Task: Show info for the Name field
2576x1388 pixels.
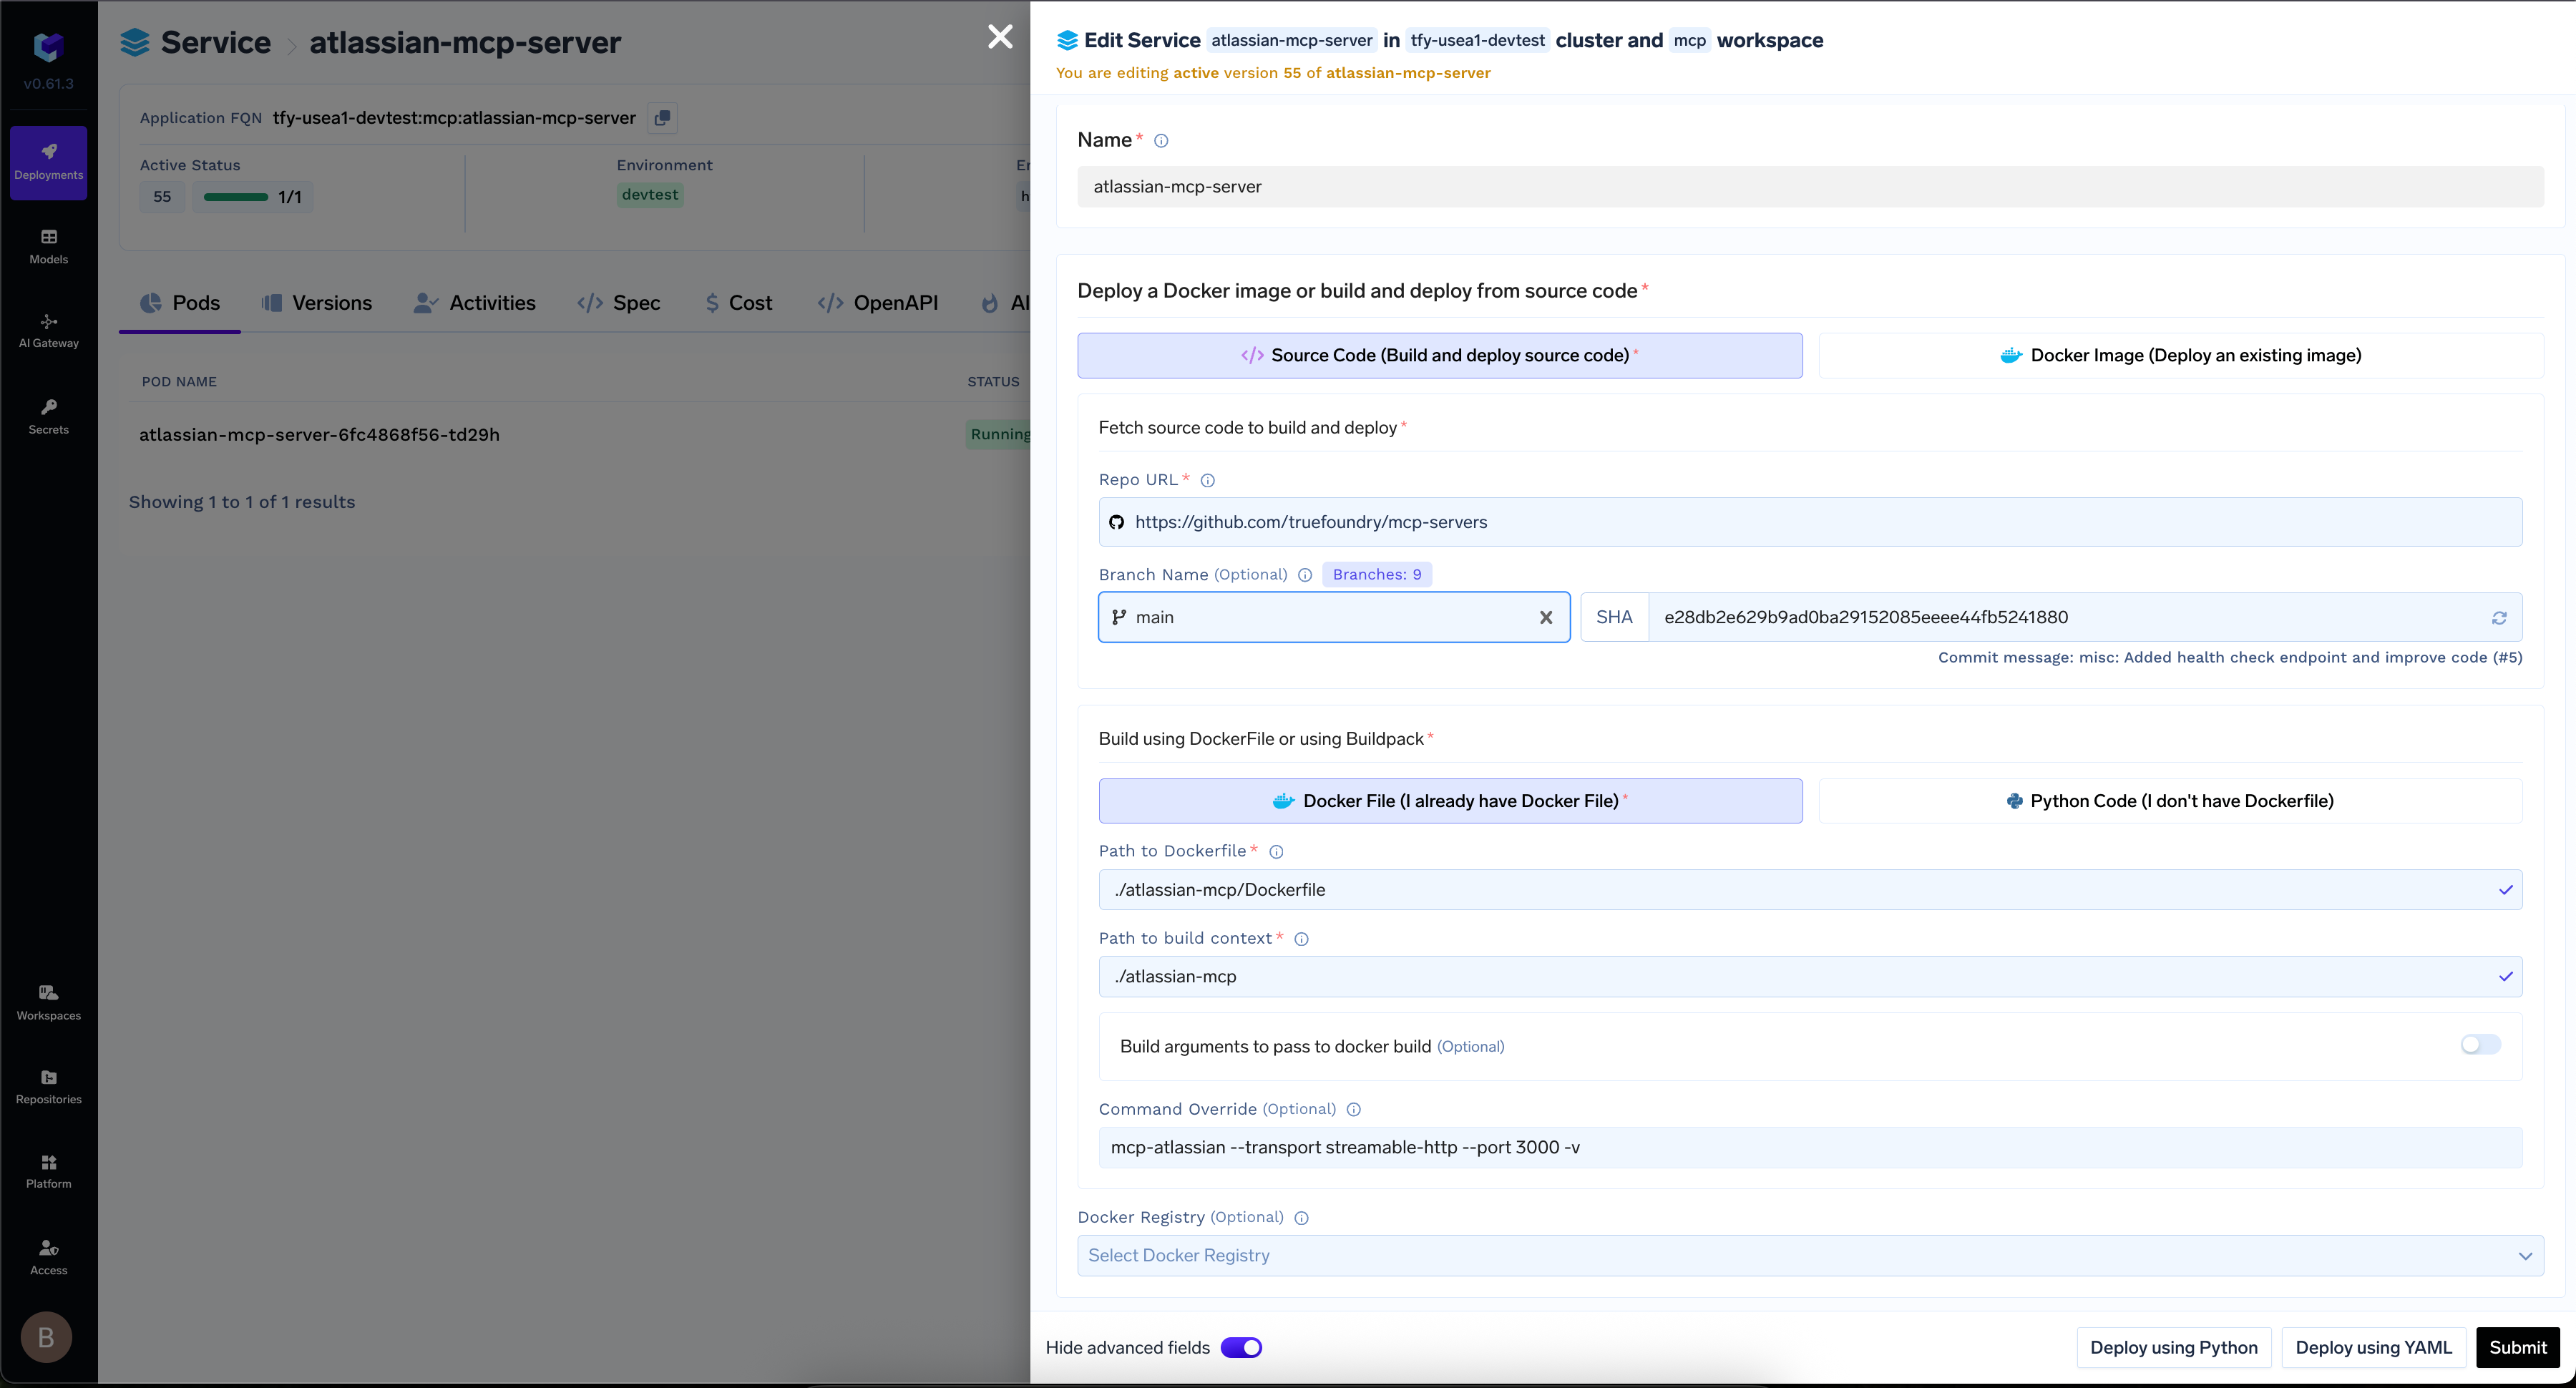Action: (x=1161, y=141)
